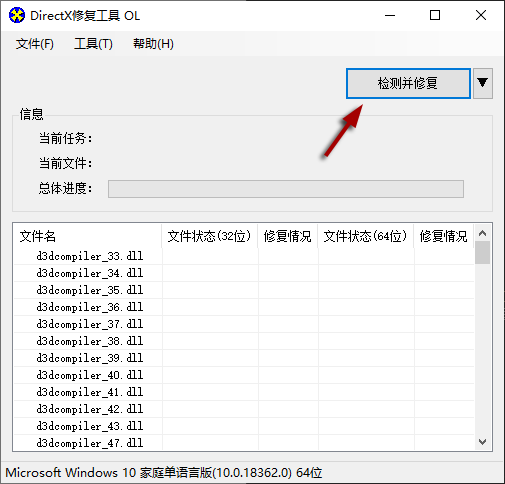
Task: Maximize the DirectX repair tool window
Action: [435, 15]
